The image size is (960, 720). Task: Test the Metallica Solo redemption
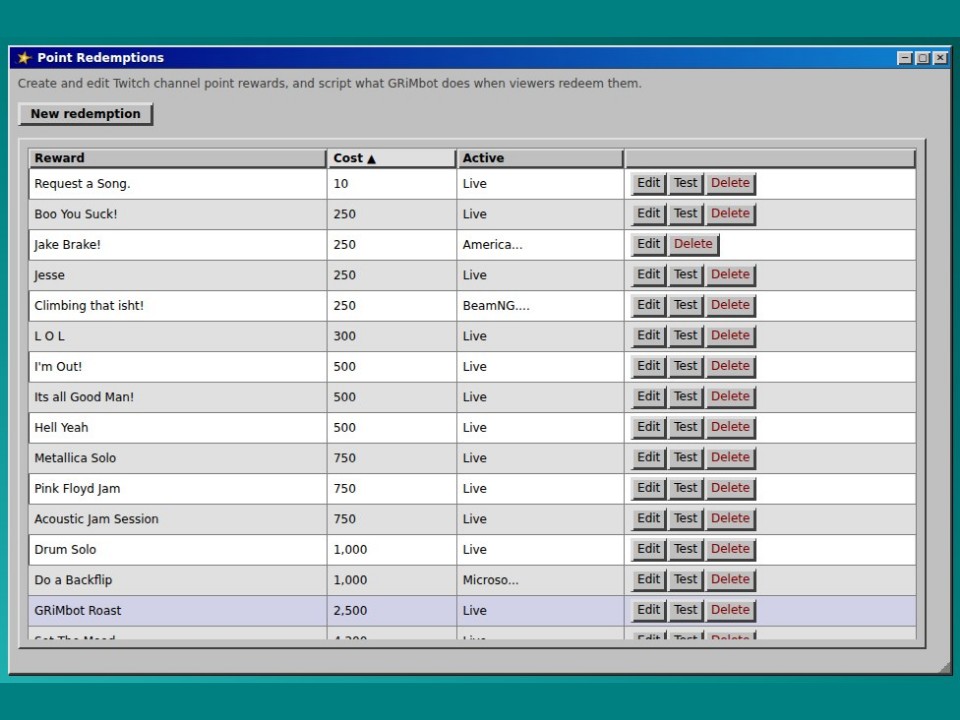686,457
